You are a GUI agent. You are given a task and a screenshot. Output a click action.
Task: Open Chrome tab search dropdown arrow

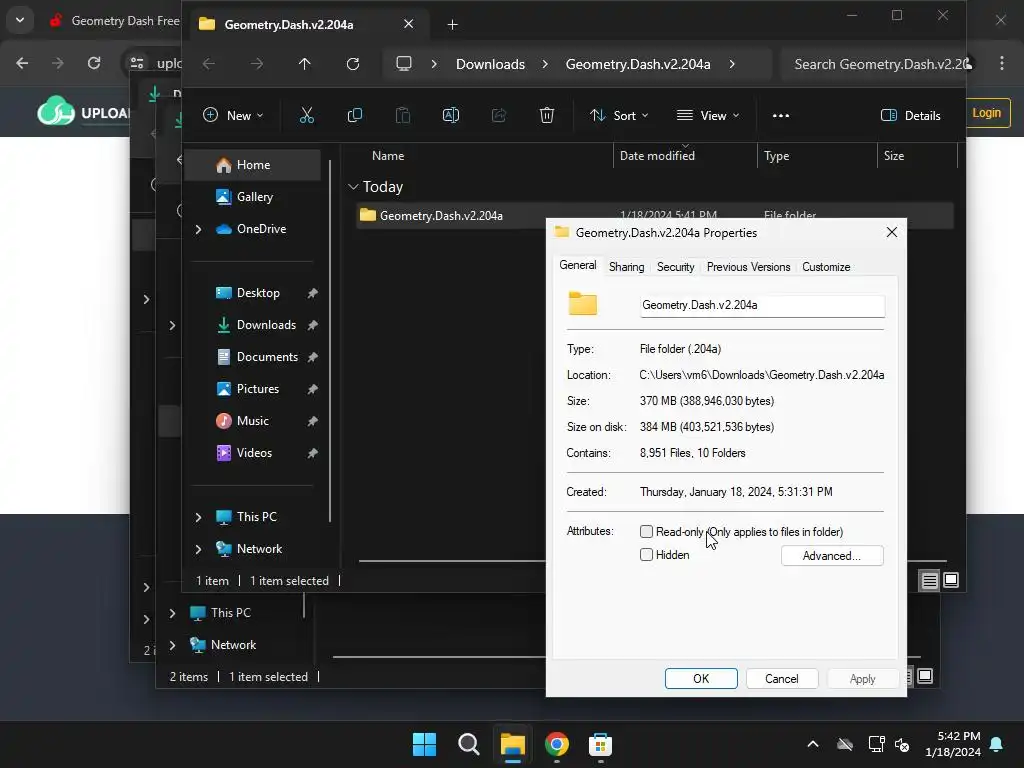tap(20, 20)
